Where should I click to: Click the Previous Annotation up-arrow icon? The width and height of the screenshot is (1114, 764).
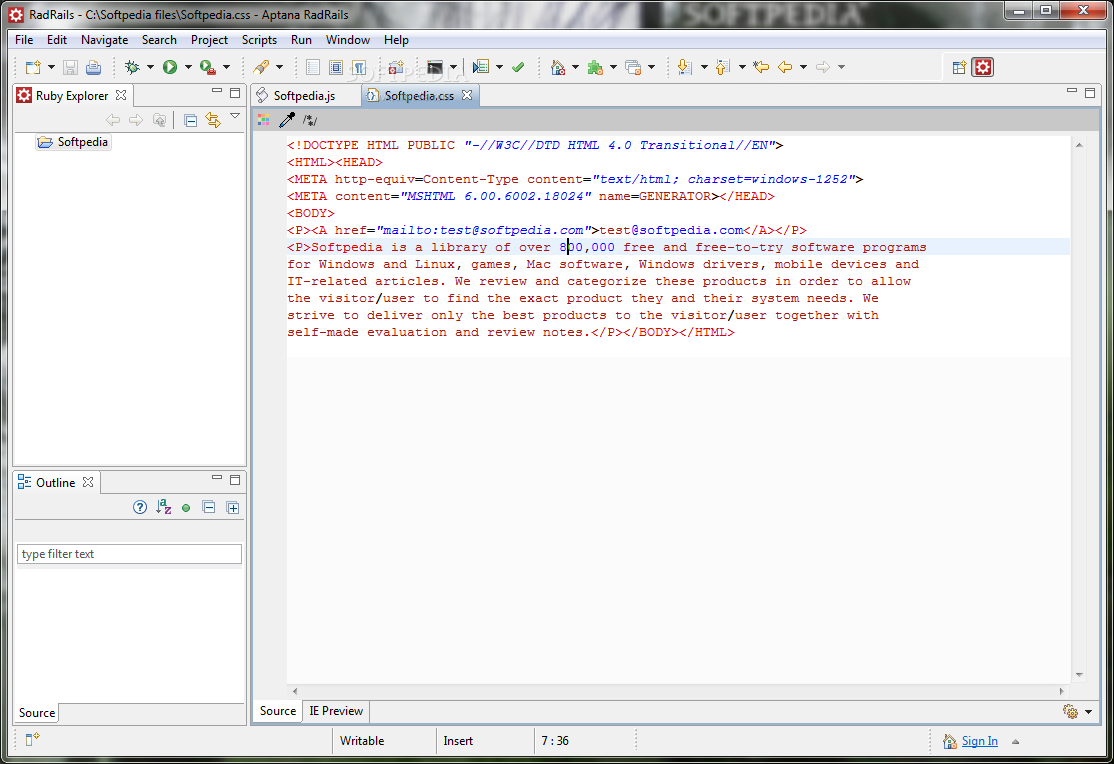[723, 68]
